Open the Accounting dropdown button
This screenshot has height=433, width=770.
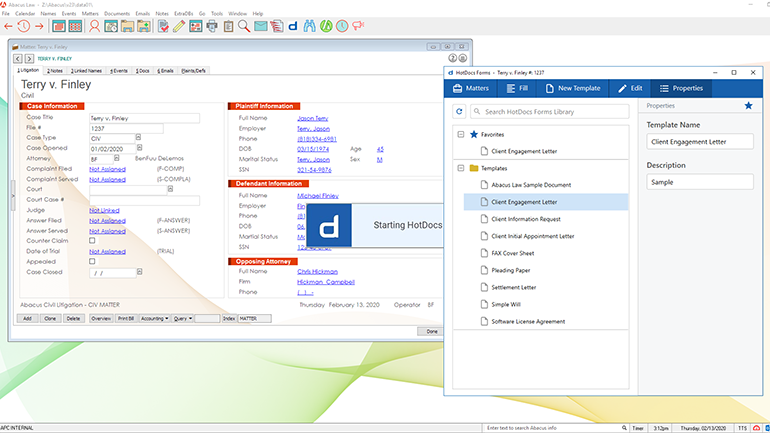[x=154, y=319]
